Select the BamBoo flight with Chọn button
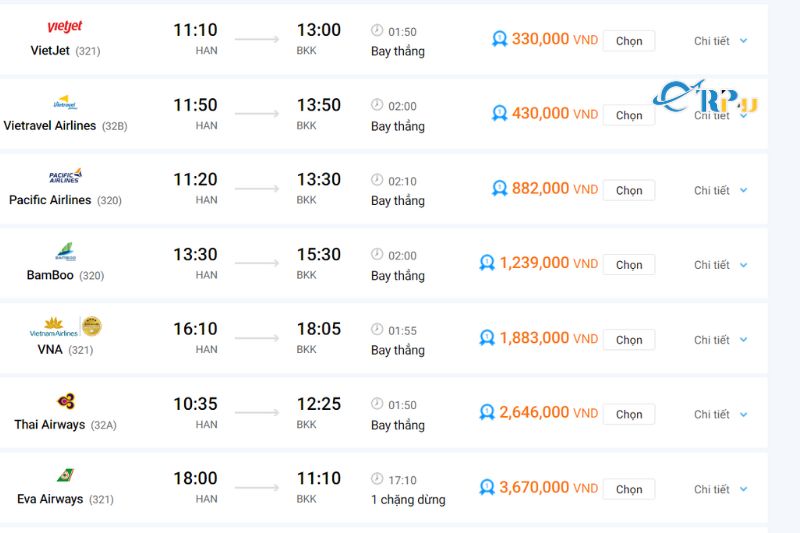800x533 pixels. [x=629, y=265]
